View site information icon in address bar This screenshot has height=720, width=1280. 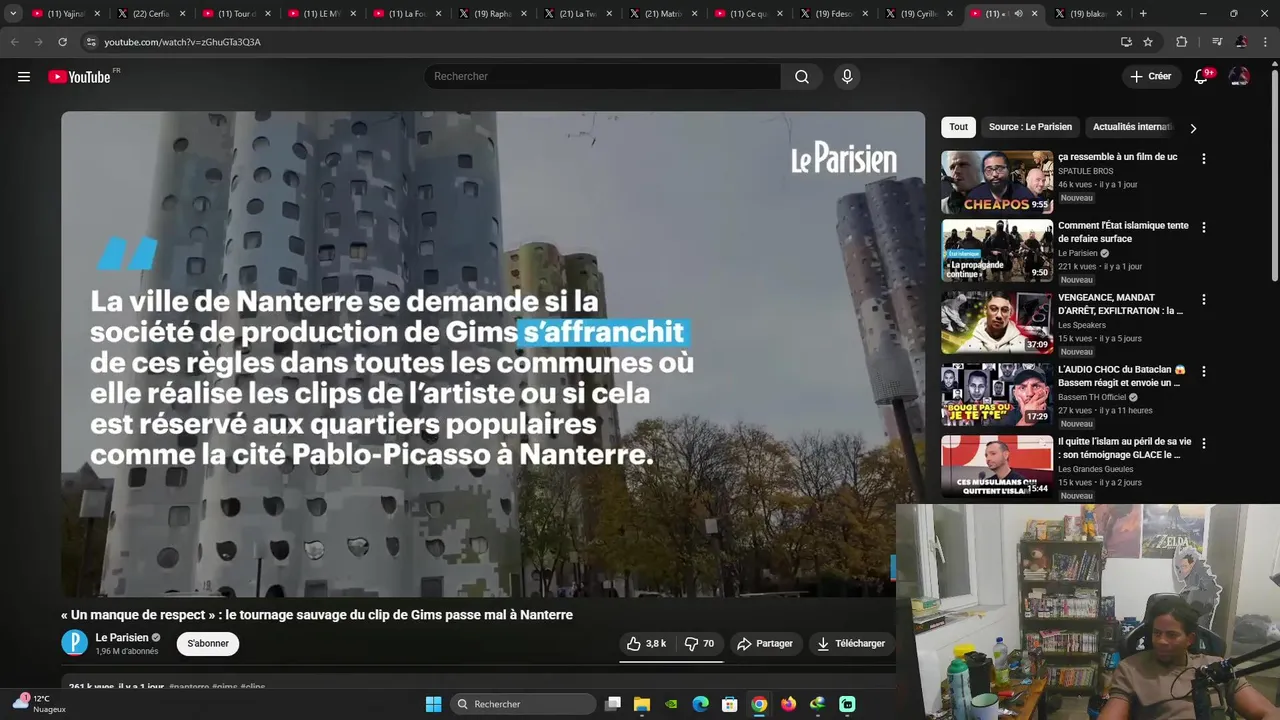click(x=91, y=42)
